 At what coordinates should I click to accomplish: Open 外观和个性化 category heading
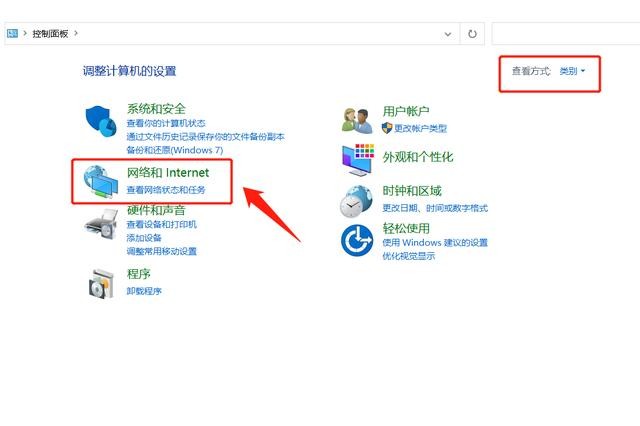pos(418,157)
